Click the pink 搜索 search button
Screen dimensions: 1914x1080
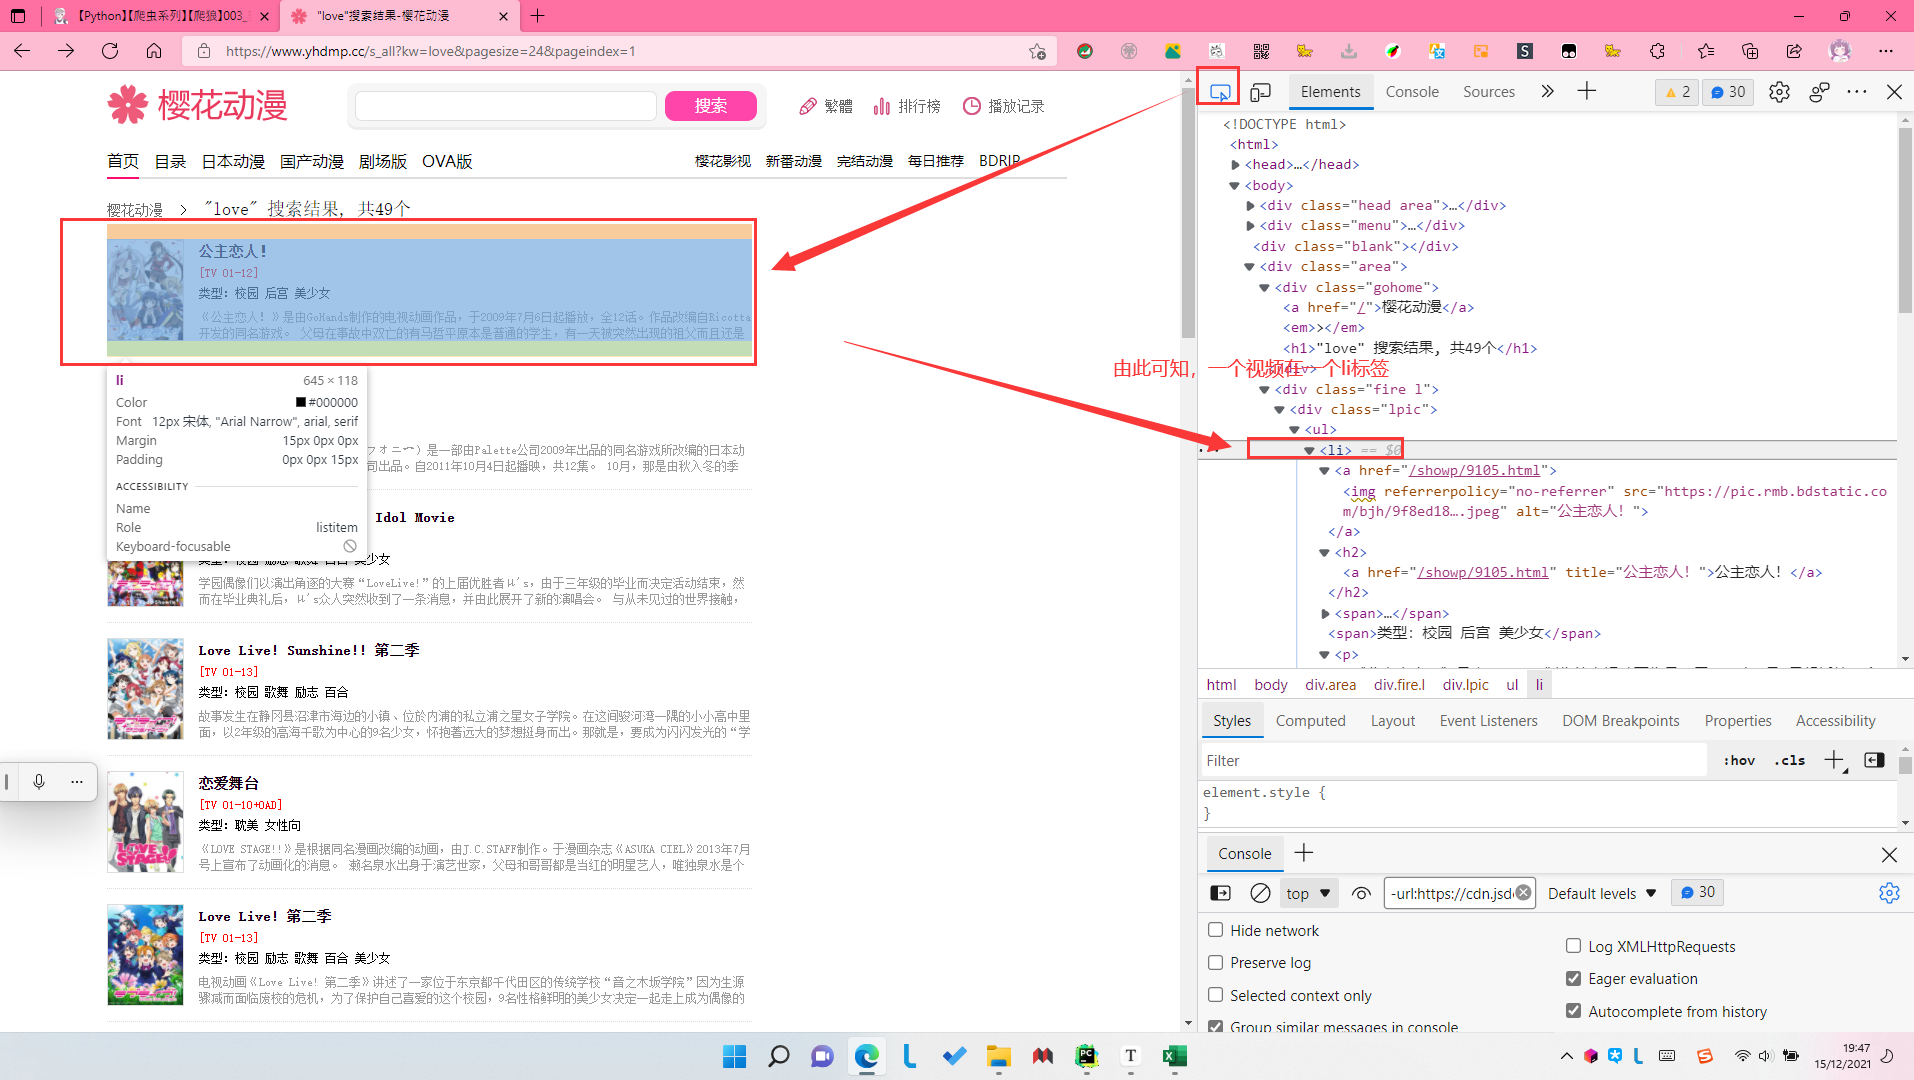[710, 106]
